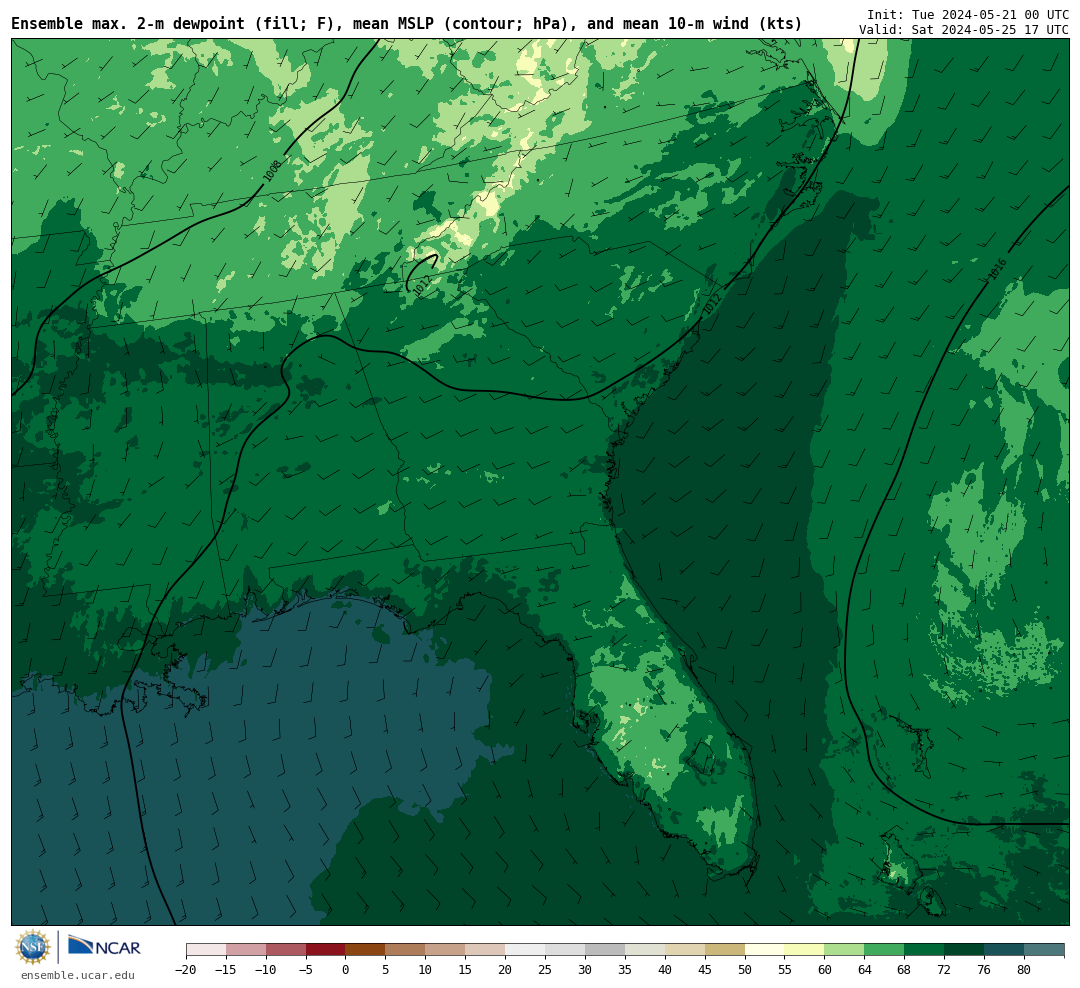Pick the khaki swatch between 45 and 50
The image size is (1080, 988).
point(725,950)
